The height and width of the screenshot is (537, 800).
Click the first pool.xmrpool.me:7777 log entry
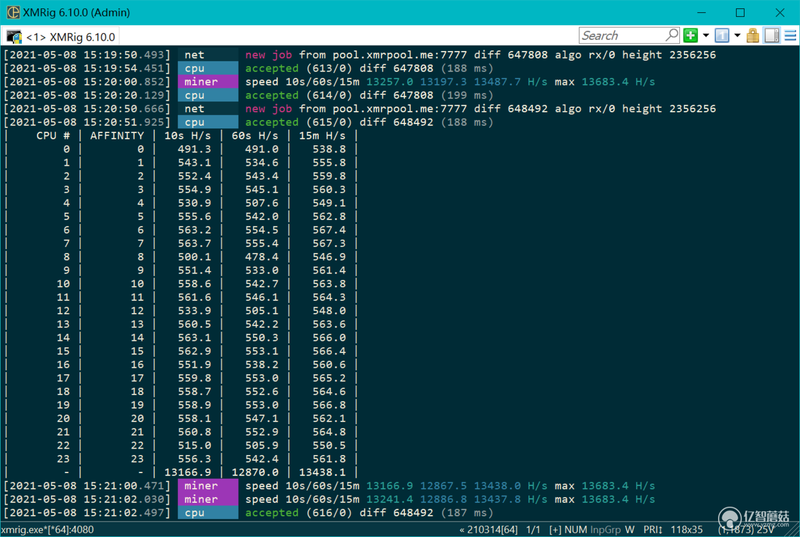tap(399, 55)
